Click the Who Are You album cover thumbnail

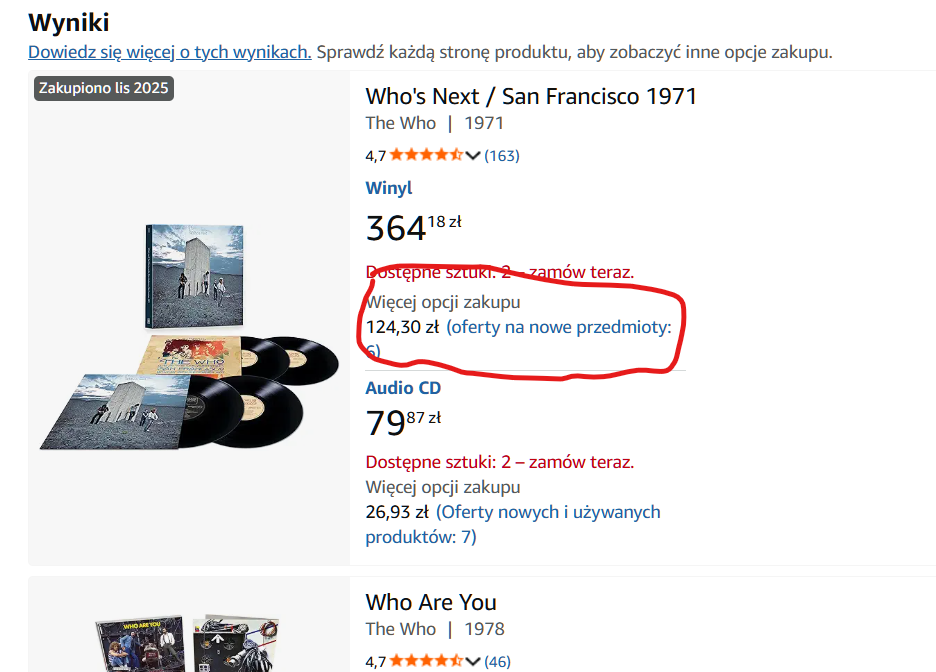pyautogui.click(x=190, y=640)
